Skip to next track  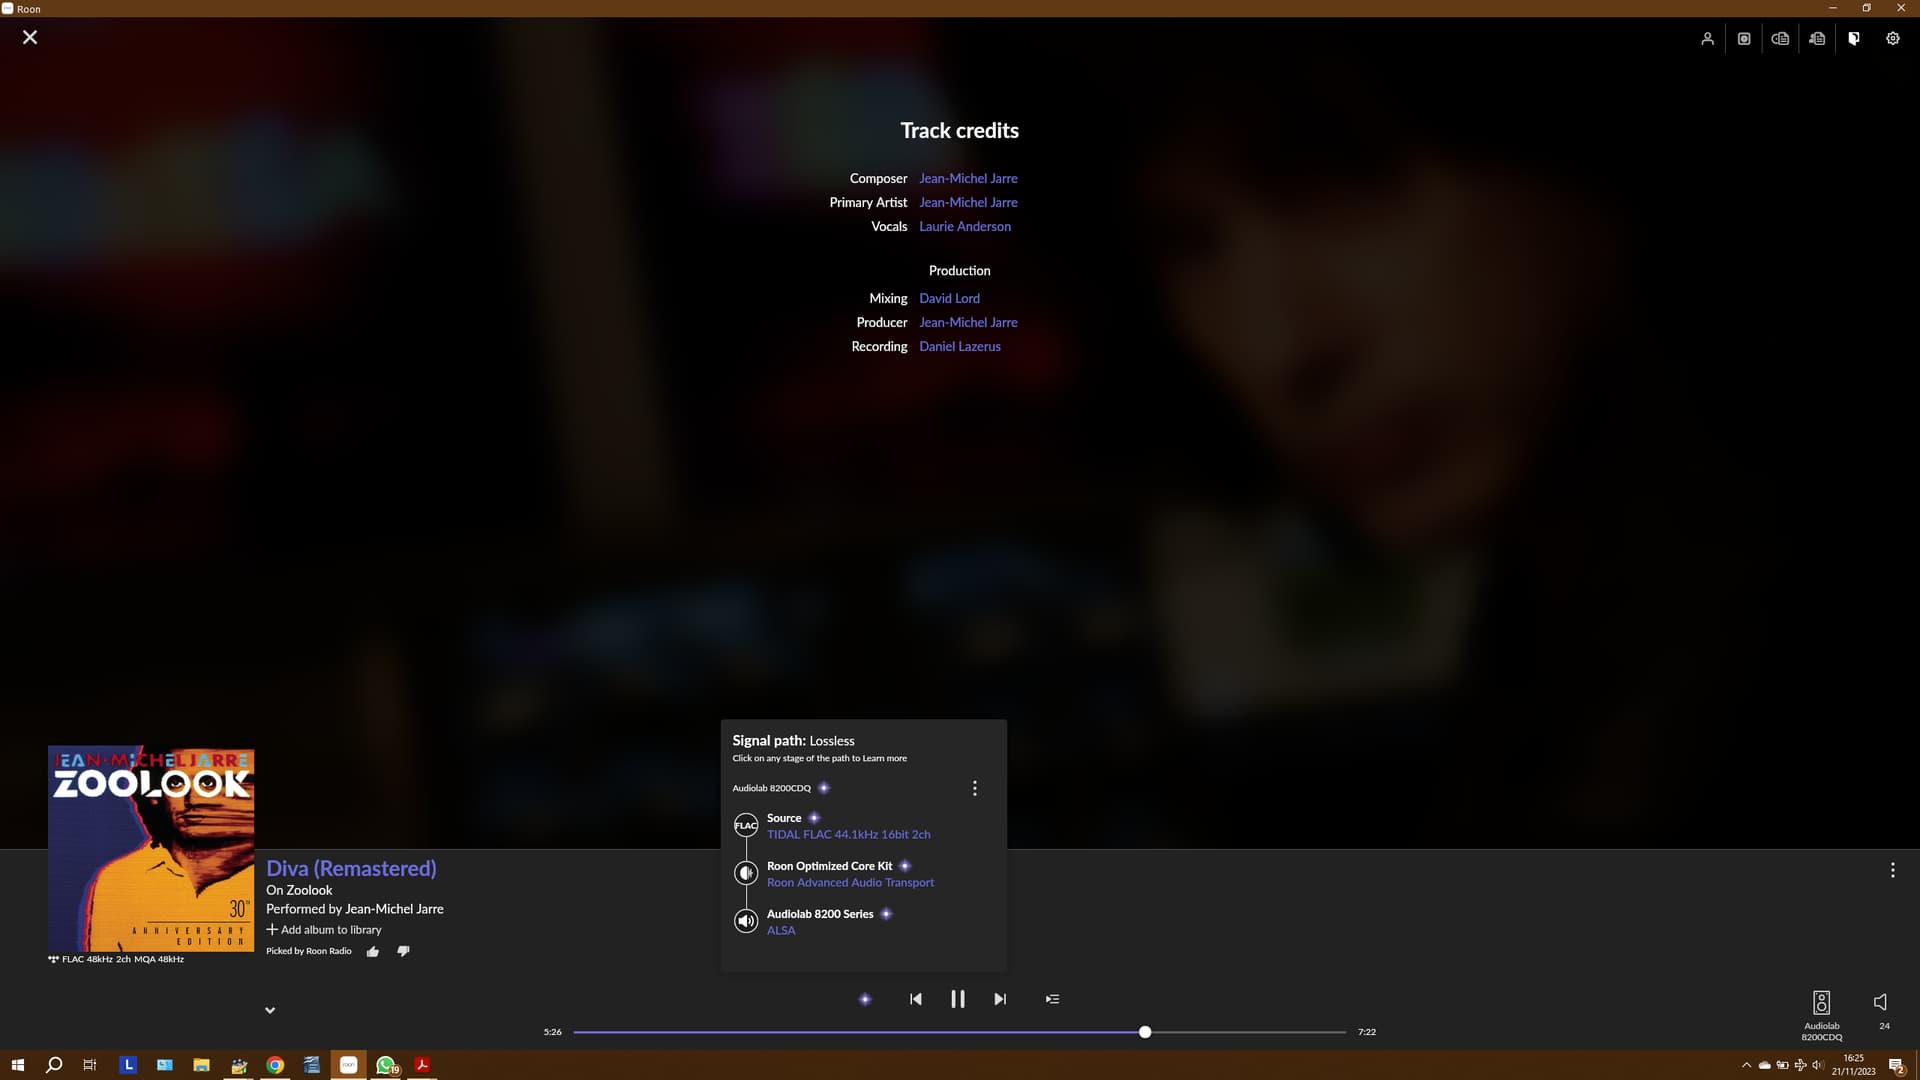(x=1000, y=999)
